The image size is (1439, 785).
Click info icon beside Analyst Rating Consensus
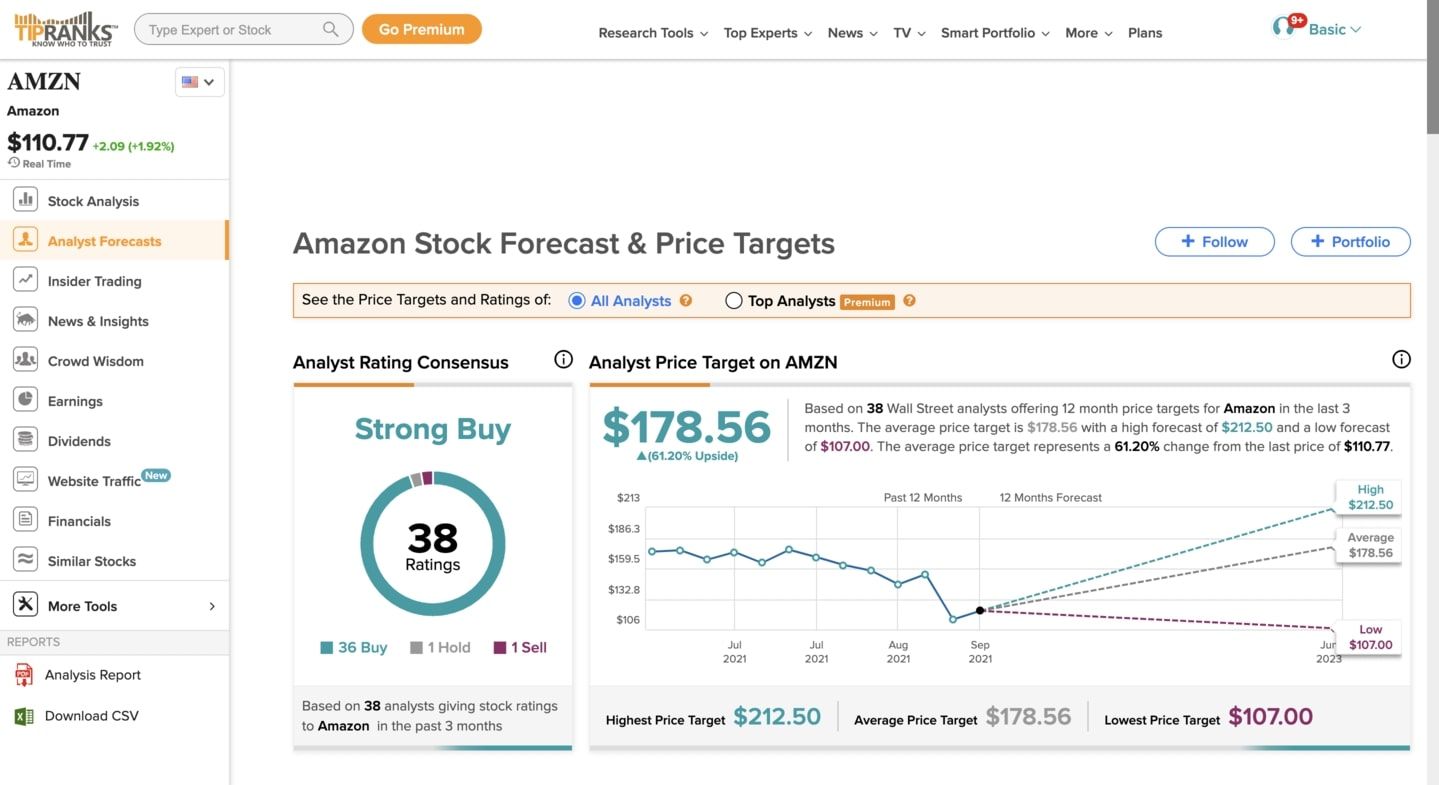coord(563,360)
